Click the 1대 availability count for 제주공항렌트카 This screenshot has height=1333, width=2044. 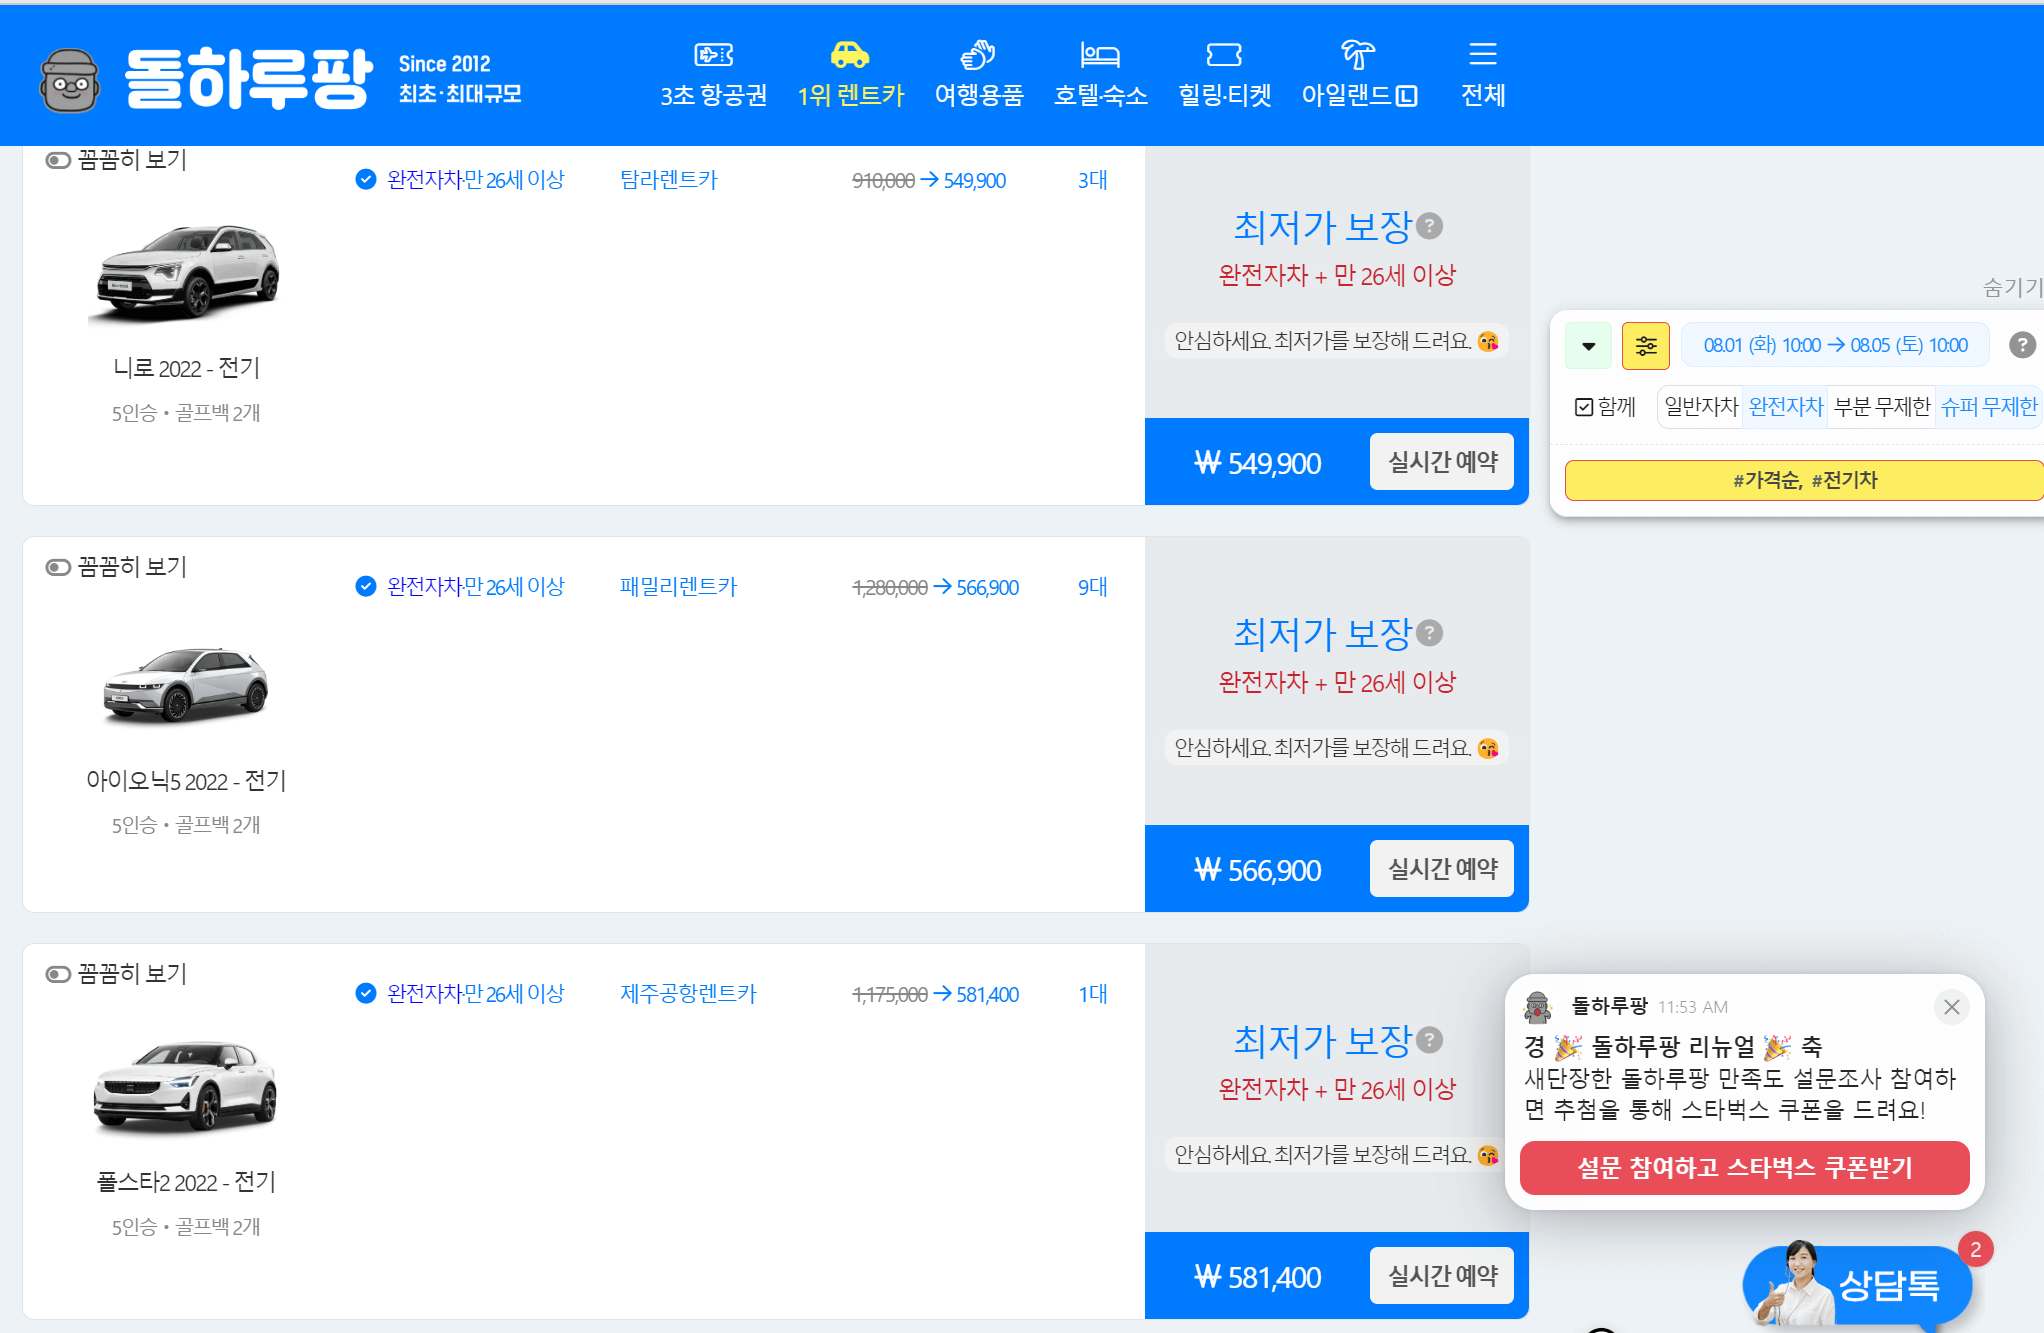tap(1093, 994)
